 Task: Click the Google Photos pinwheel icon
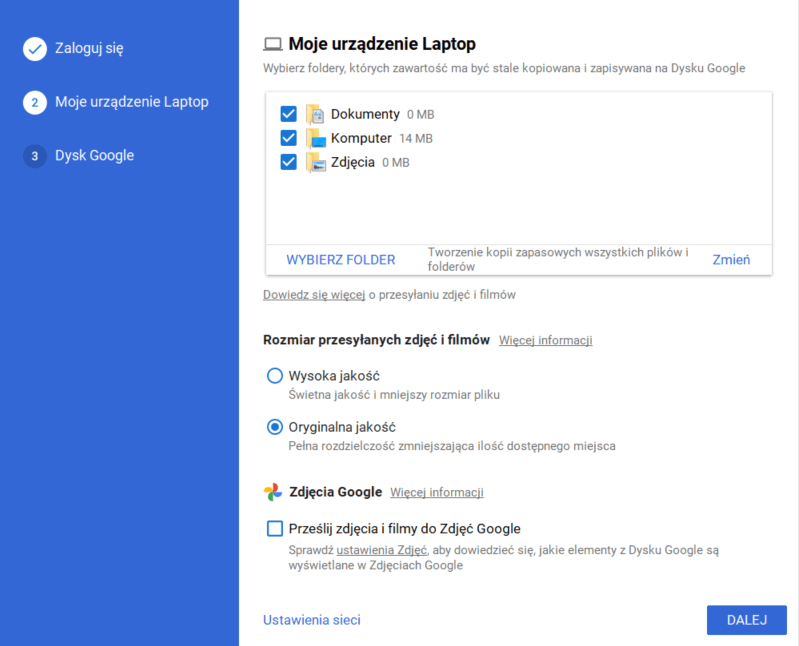pyautogui.click(x=273, y=492)
